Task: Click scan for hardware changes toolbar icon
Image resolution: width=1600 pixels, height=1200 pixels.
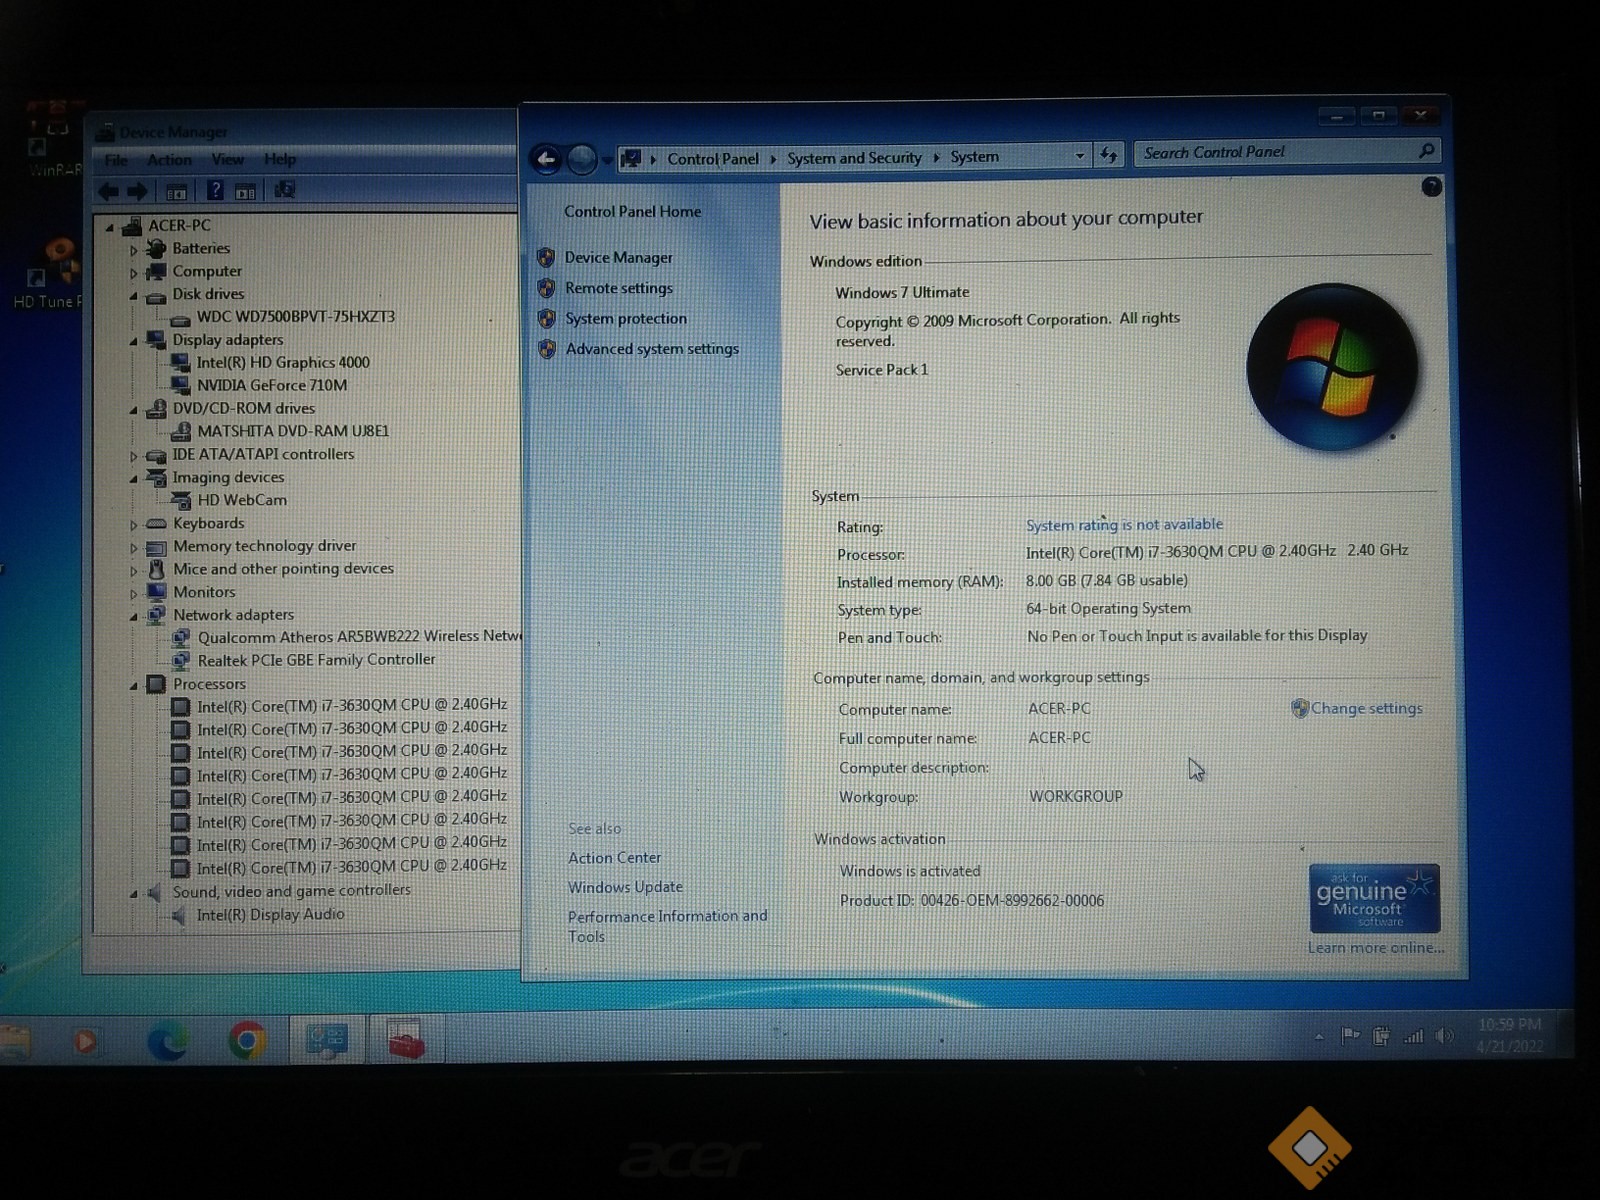Action: tap(285, 189)
